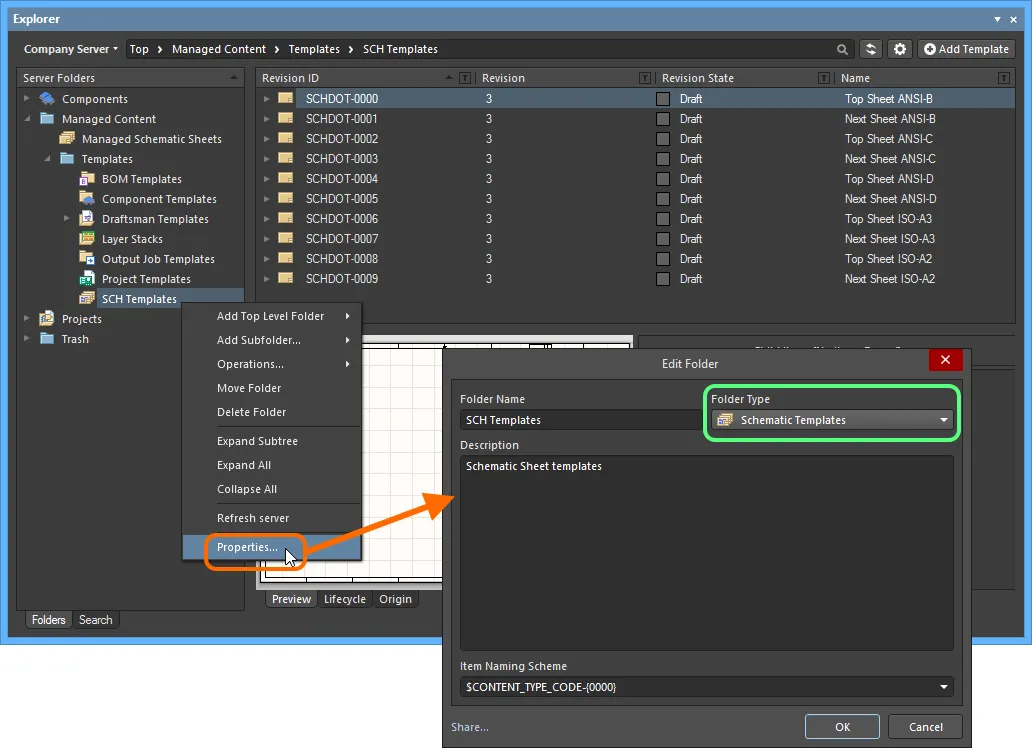Click the SCH Templates folder icon
Viewport: 1032px width, 748px height.
point(87,298)
